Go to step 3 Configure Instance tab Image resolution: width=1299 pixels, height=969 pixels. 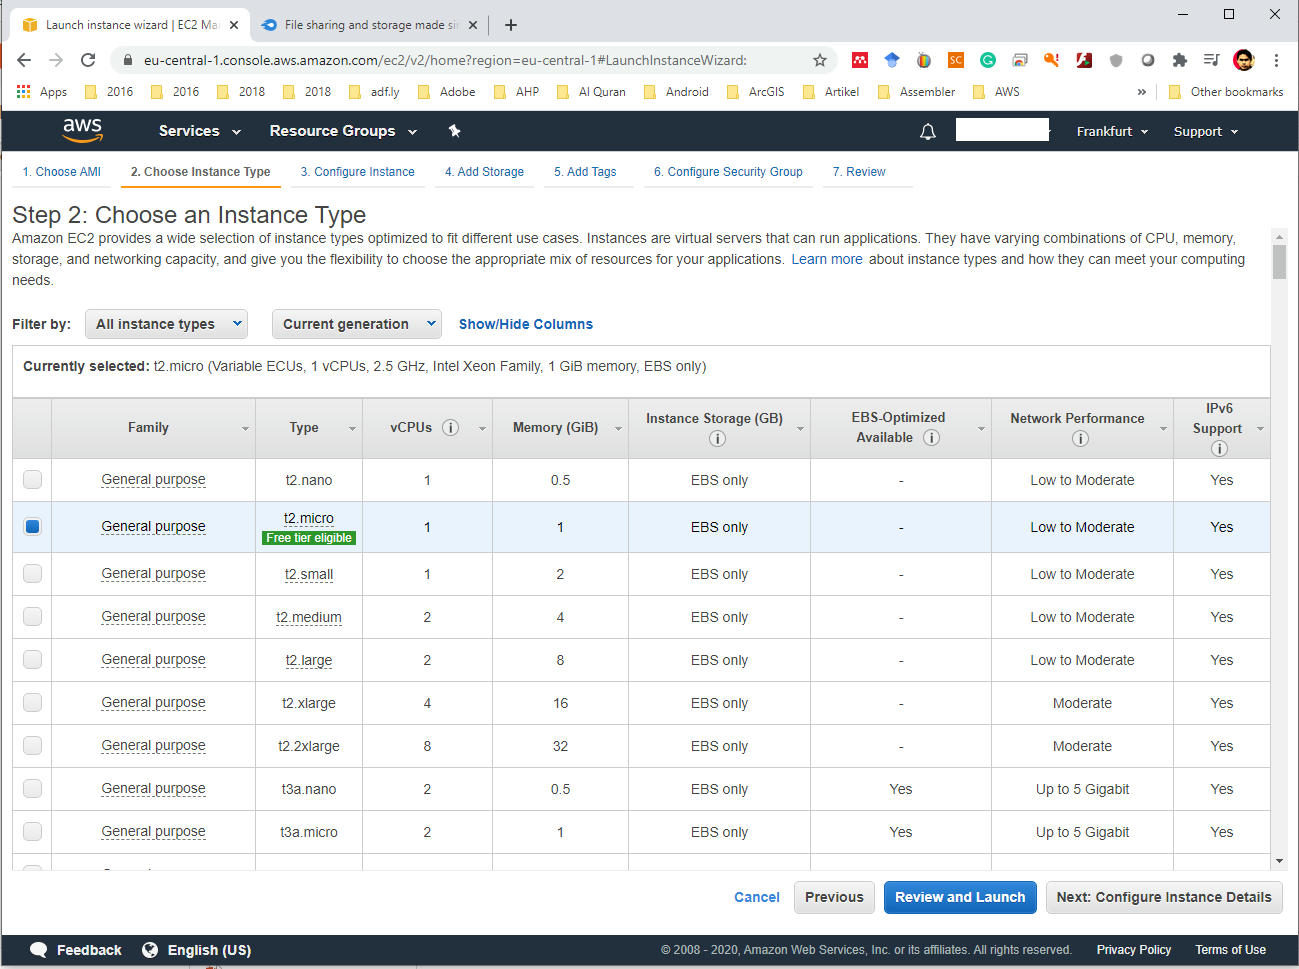click(358, 172)
